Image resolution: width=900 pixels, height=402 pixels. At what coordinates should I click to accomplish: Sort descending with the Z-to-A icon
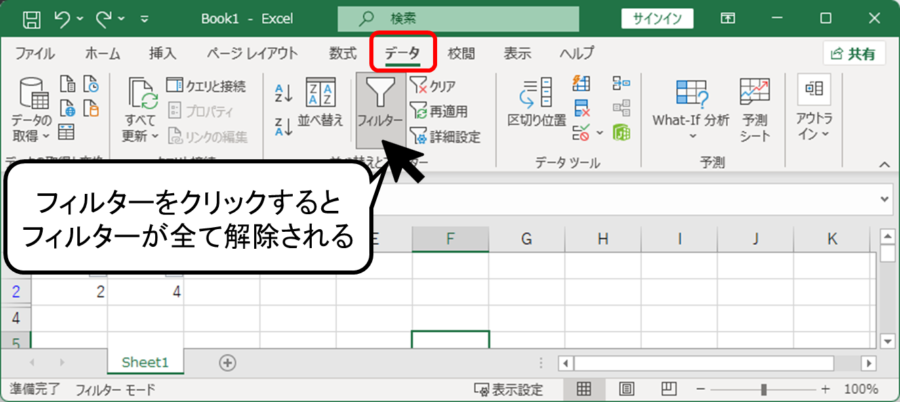click(x=284, y=126)
